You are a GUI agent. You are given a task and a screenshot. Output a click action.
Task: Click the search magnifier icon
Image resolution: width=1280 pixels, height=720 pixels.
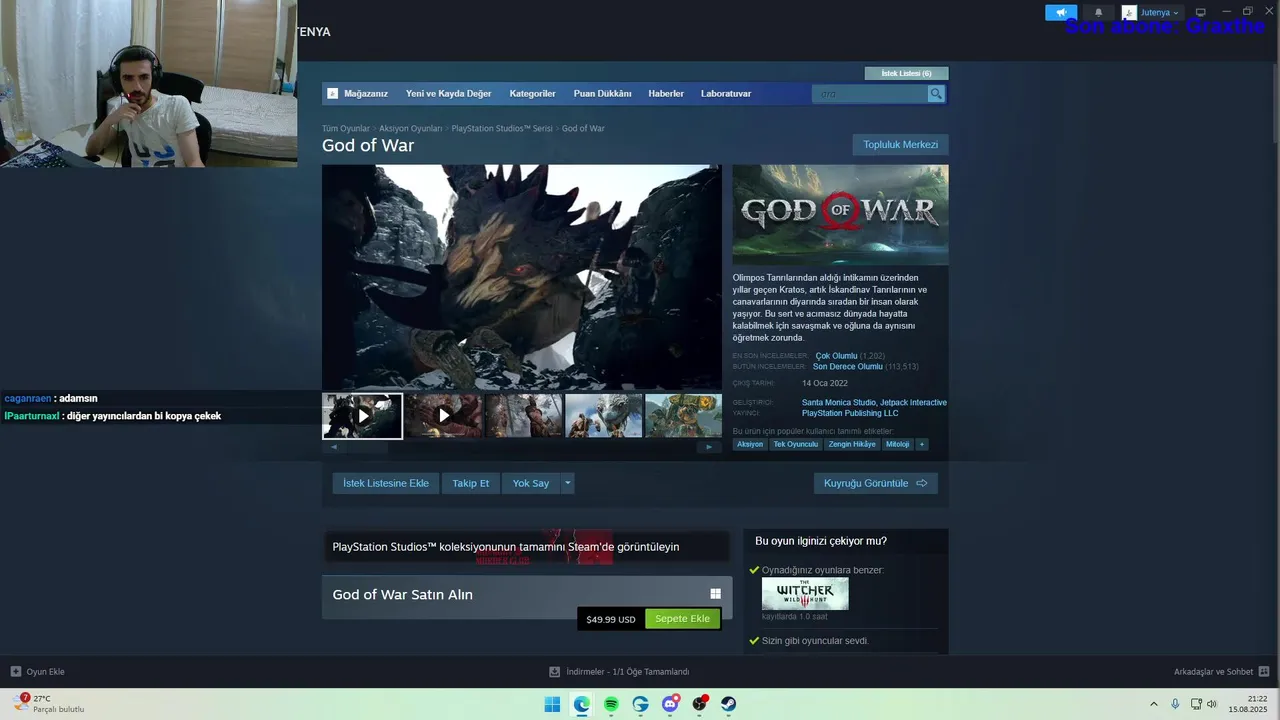pyautogui.click(x=936, y=94)
